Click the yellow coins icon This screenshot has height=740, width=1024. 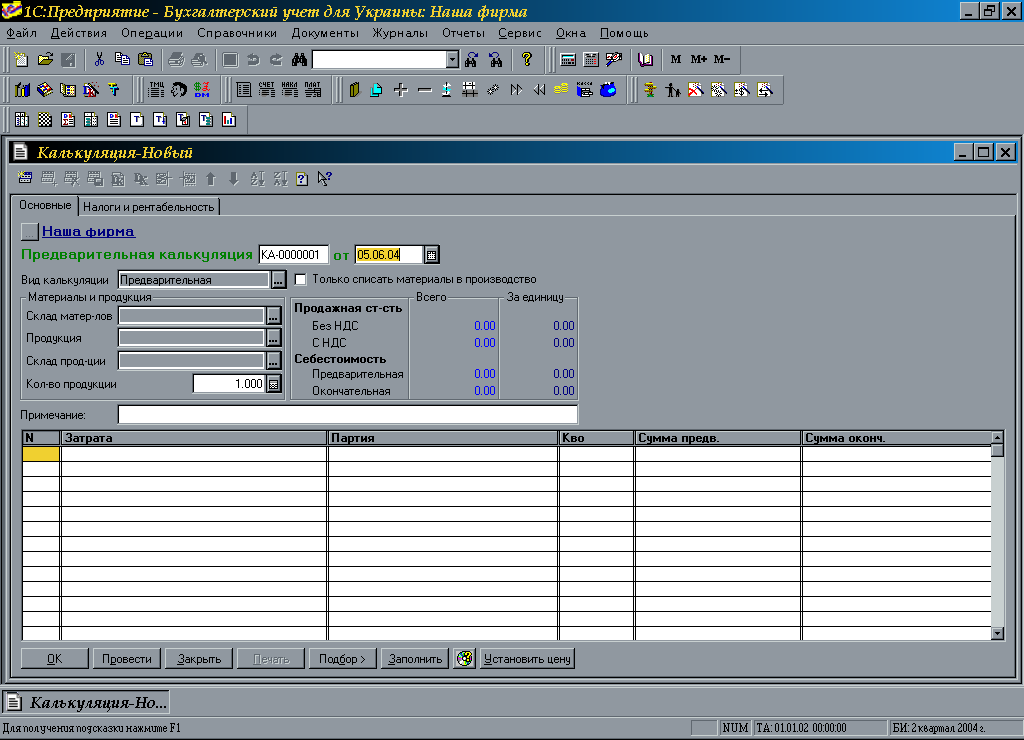pyautogui.click(x=561, y=90)
